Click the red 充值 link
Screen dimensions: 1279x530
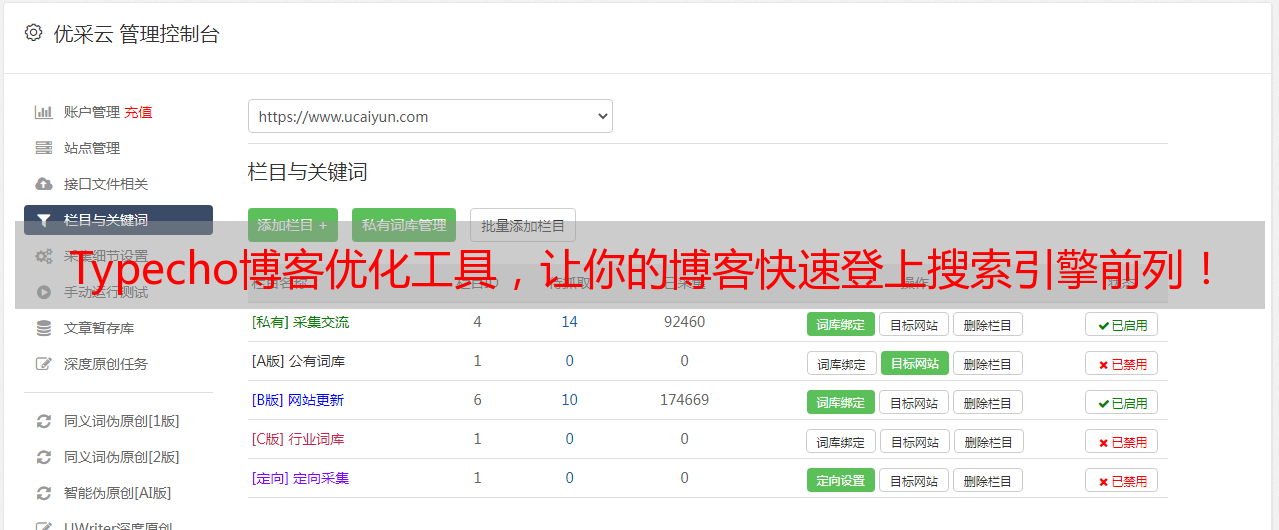click(x=139, y=112)
